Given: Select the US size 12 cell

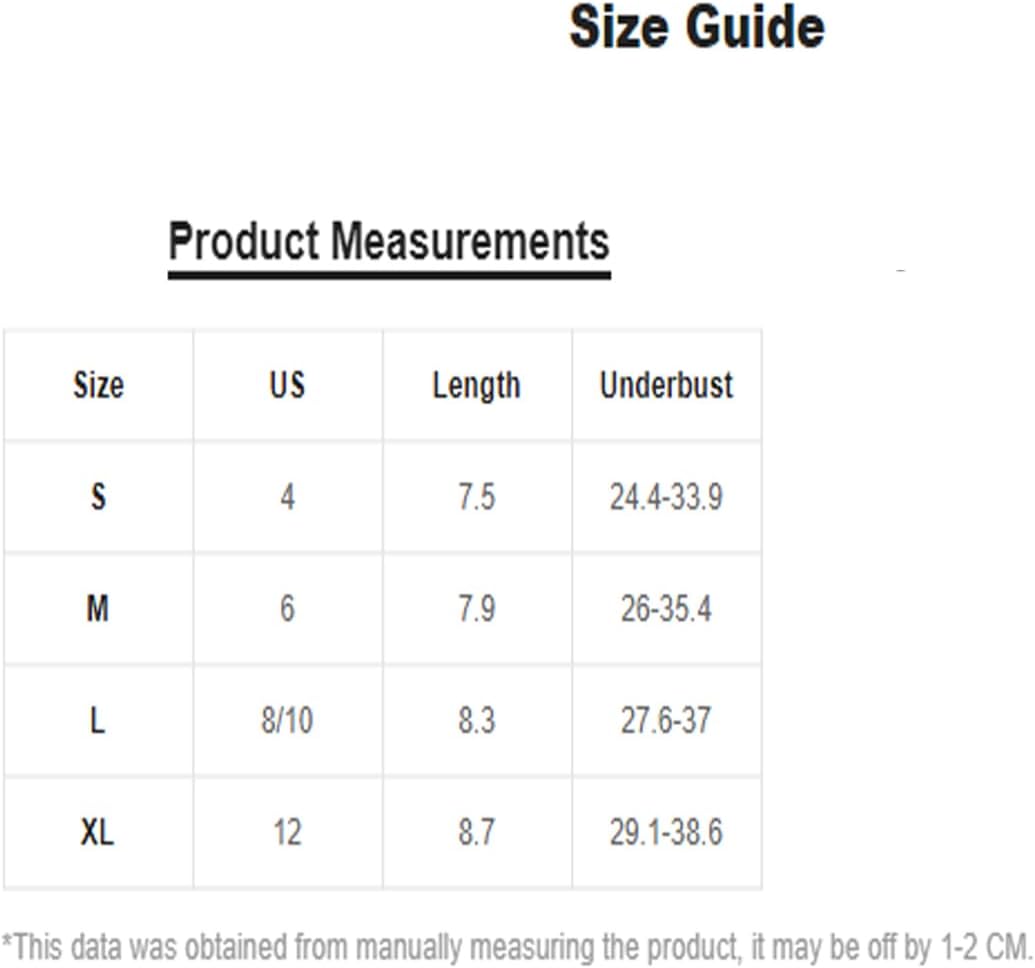Looking at the screenshot, I should [x=287, y=832].
